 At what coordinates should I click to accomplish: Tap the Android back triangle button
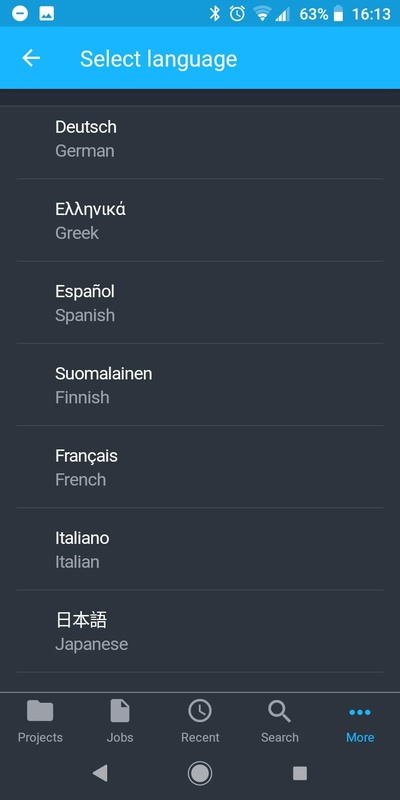(100, 773)
